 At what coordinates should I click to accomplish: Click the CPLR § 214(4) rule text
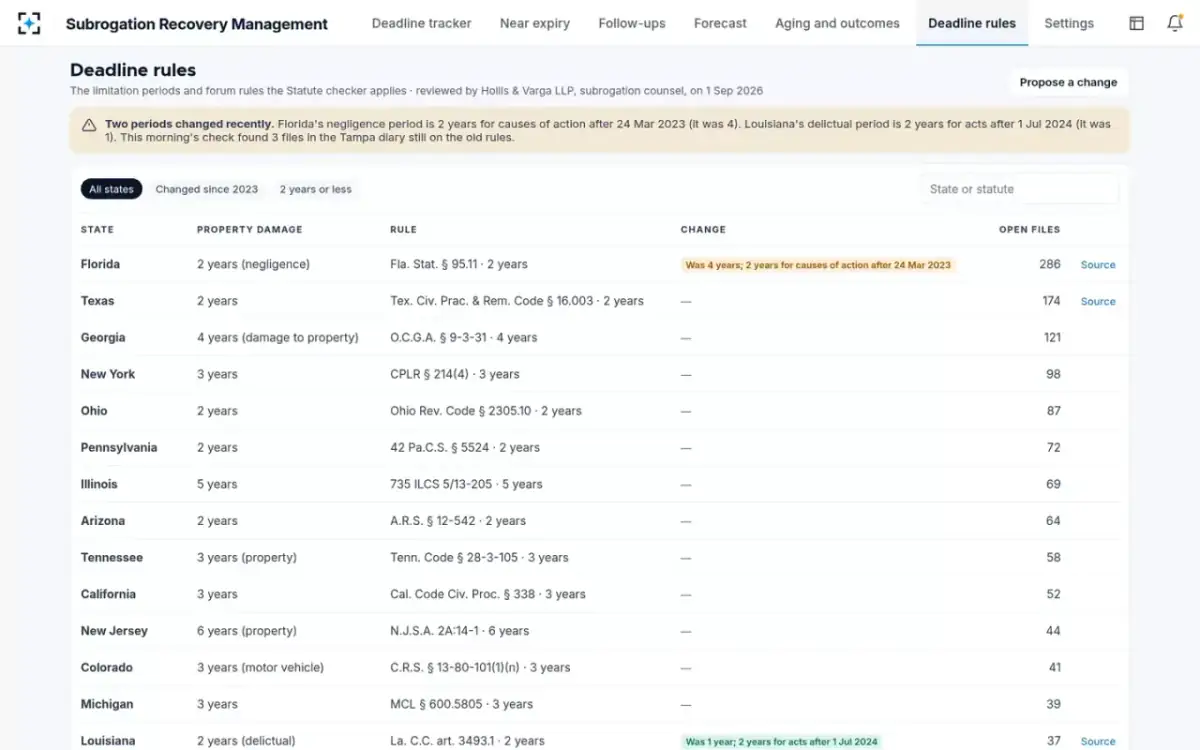(x=455, y=374)
